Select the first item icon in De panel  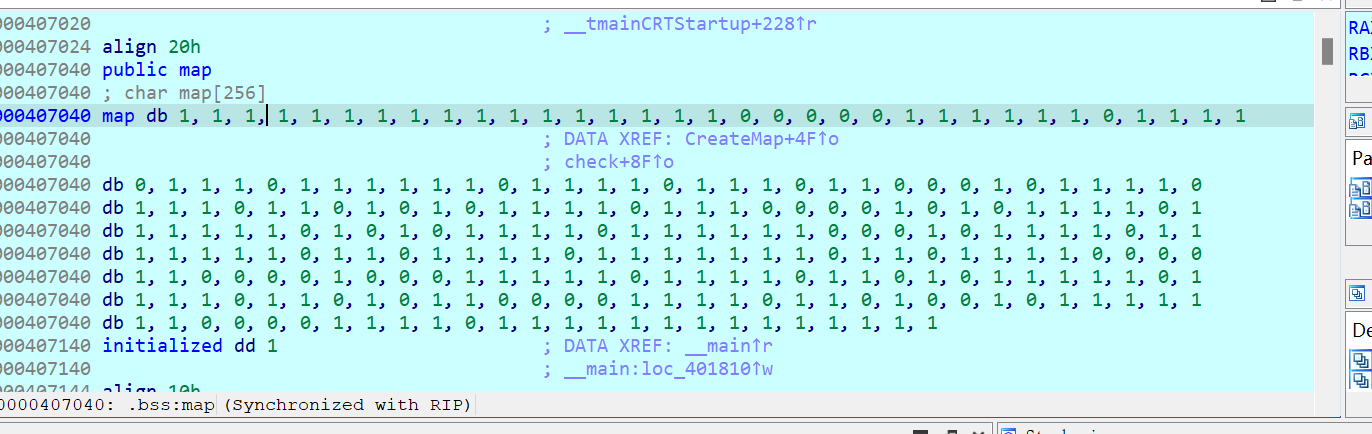pos(1360,359)
